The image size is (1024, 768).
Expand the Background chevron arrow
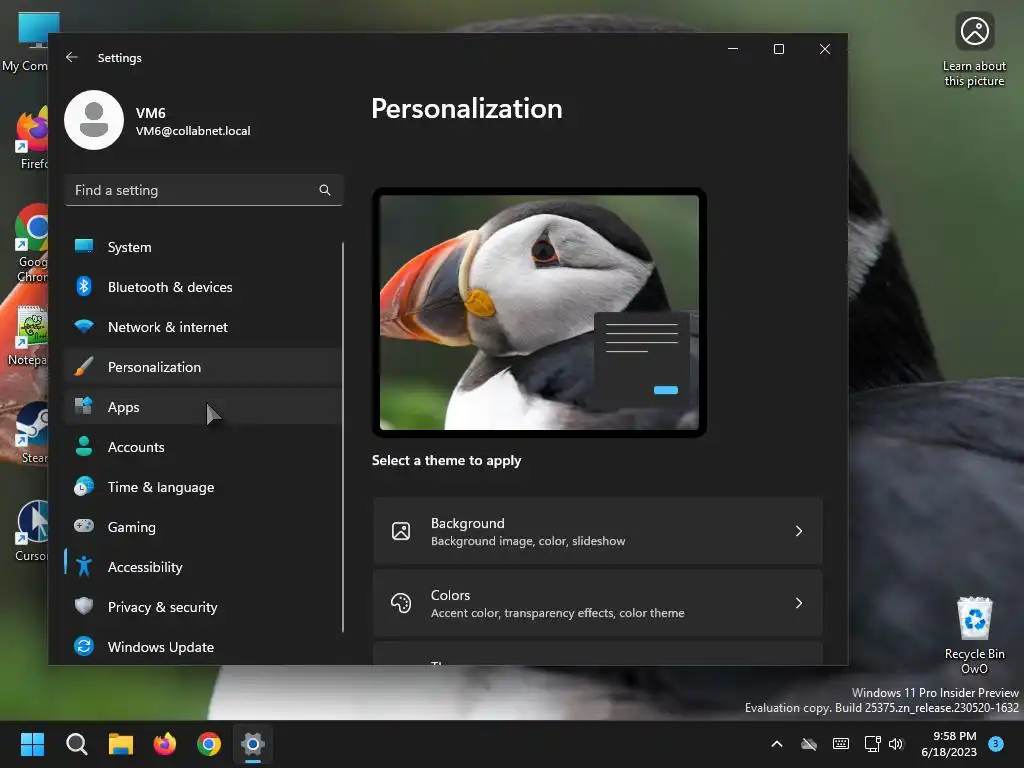pos(799,531)
